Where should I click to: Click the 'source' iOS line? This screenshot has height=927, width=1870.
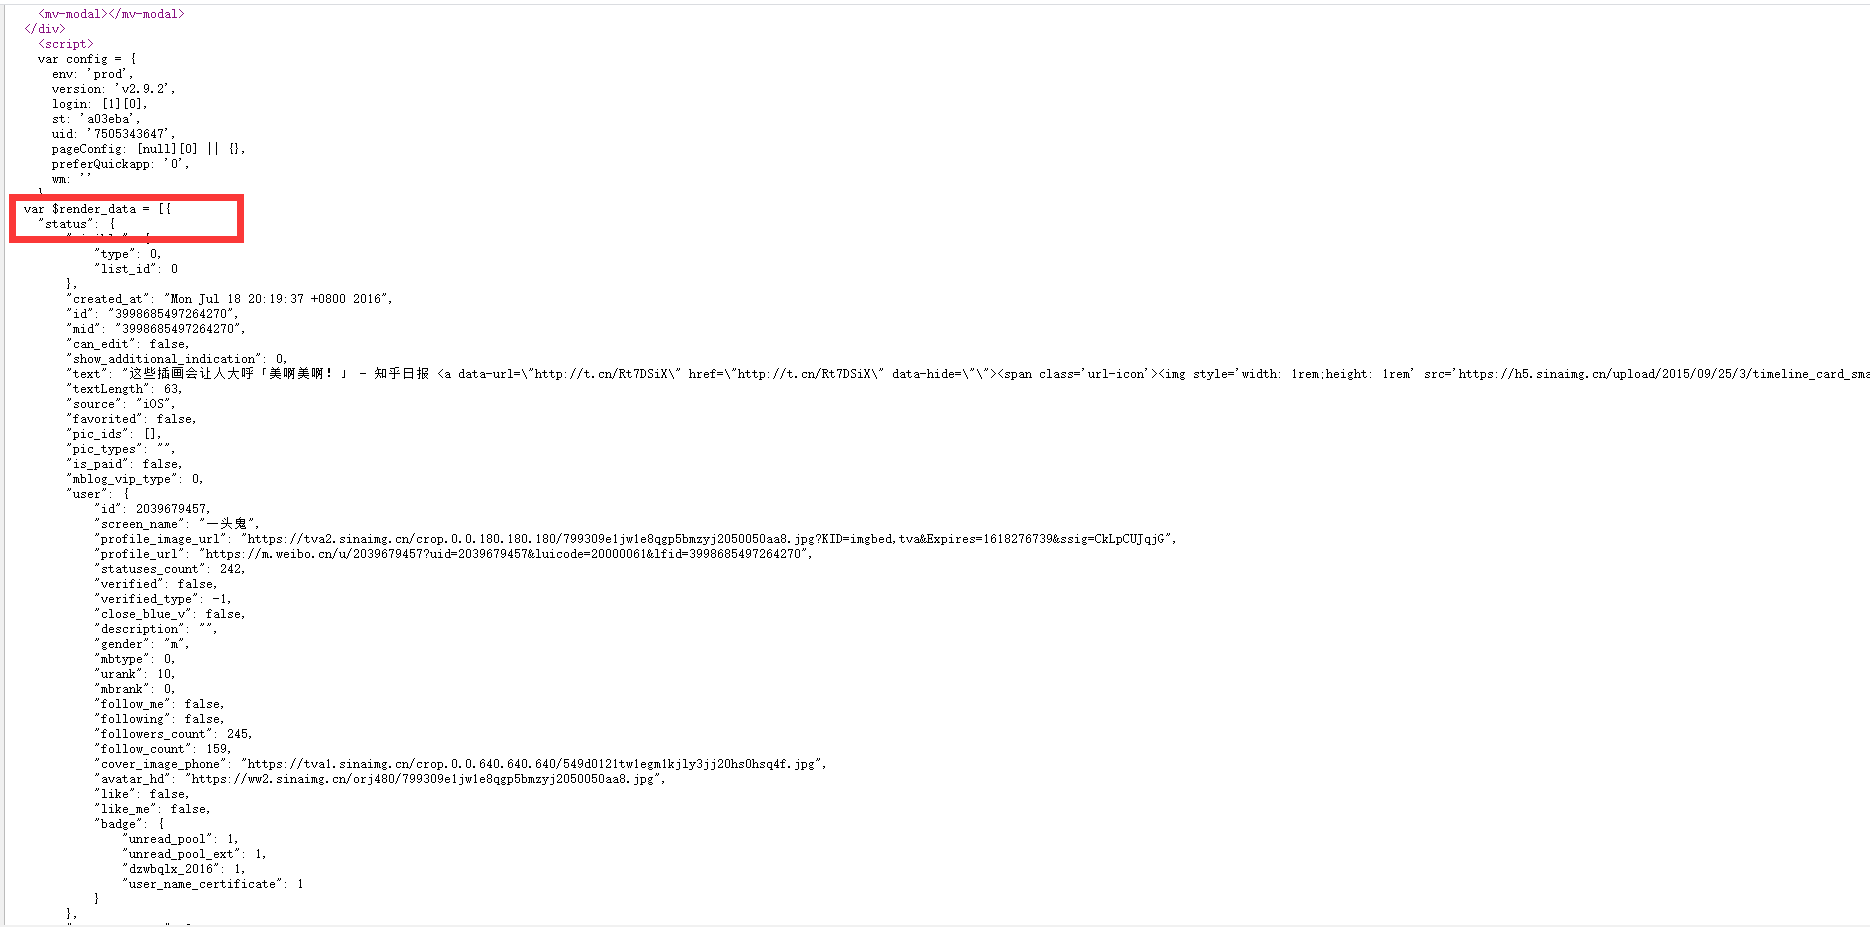tap(120, 404)
